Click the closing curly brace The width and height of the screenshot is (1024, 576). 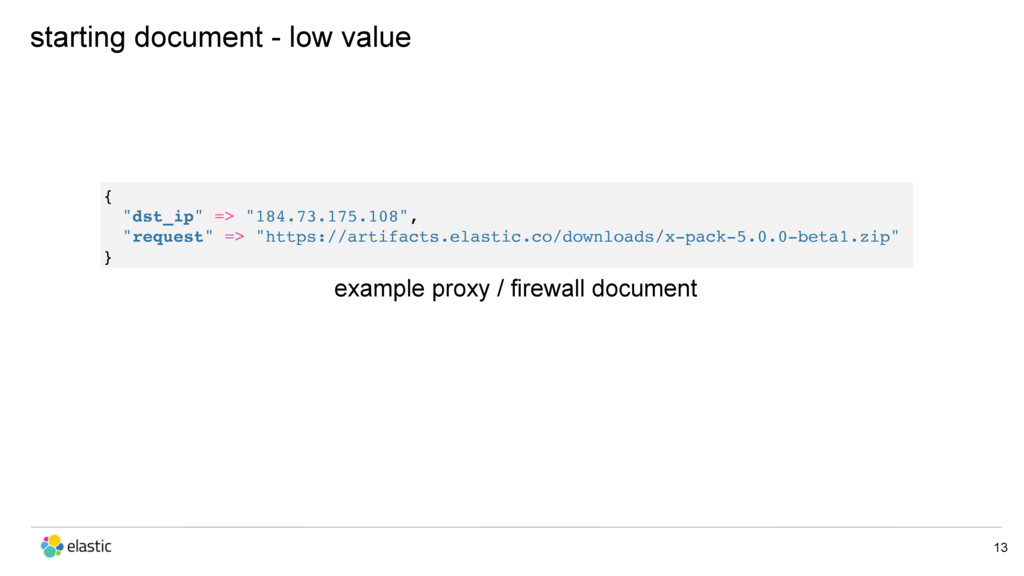point(108,257)
